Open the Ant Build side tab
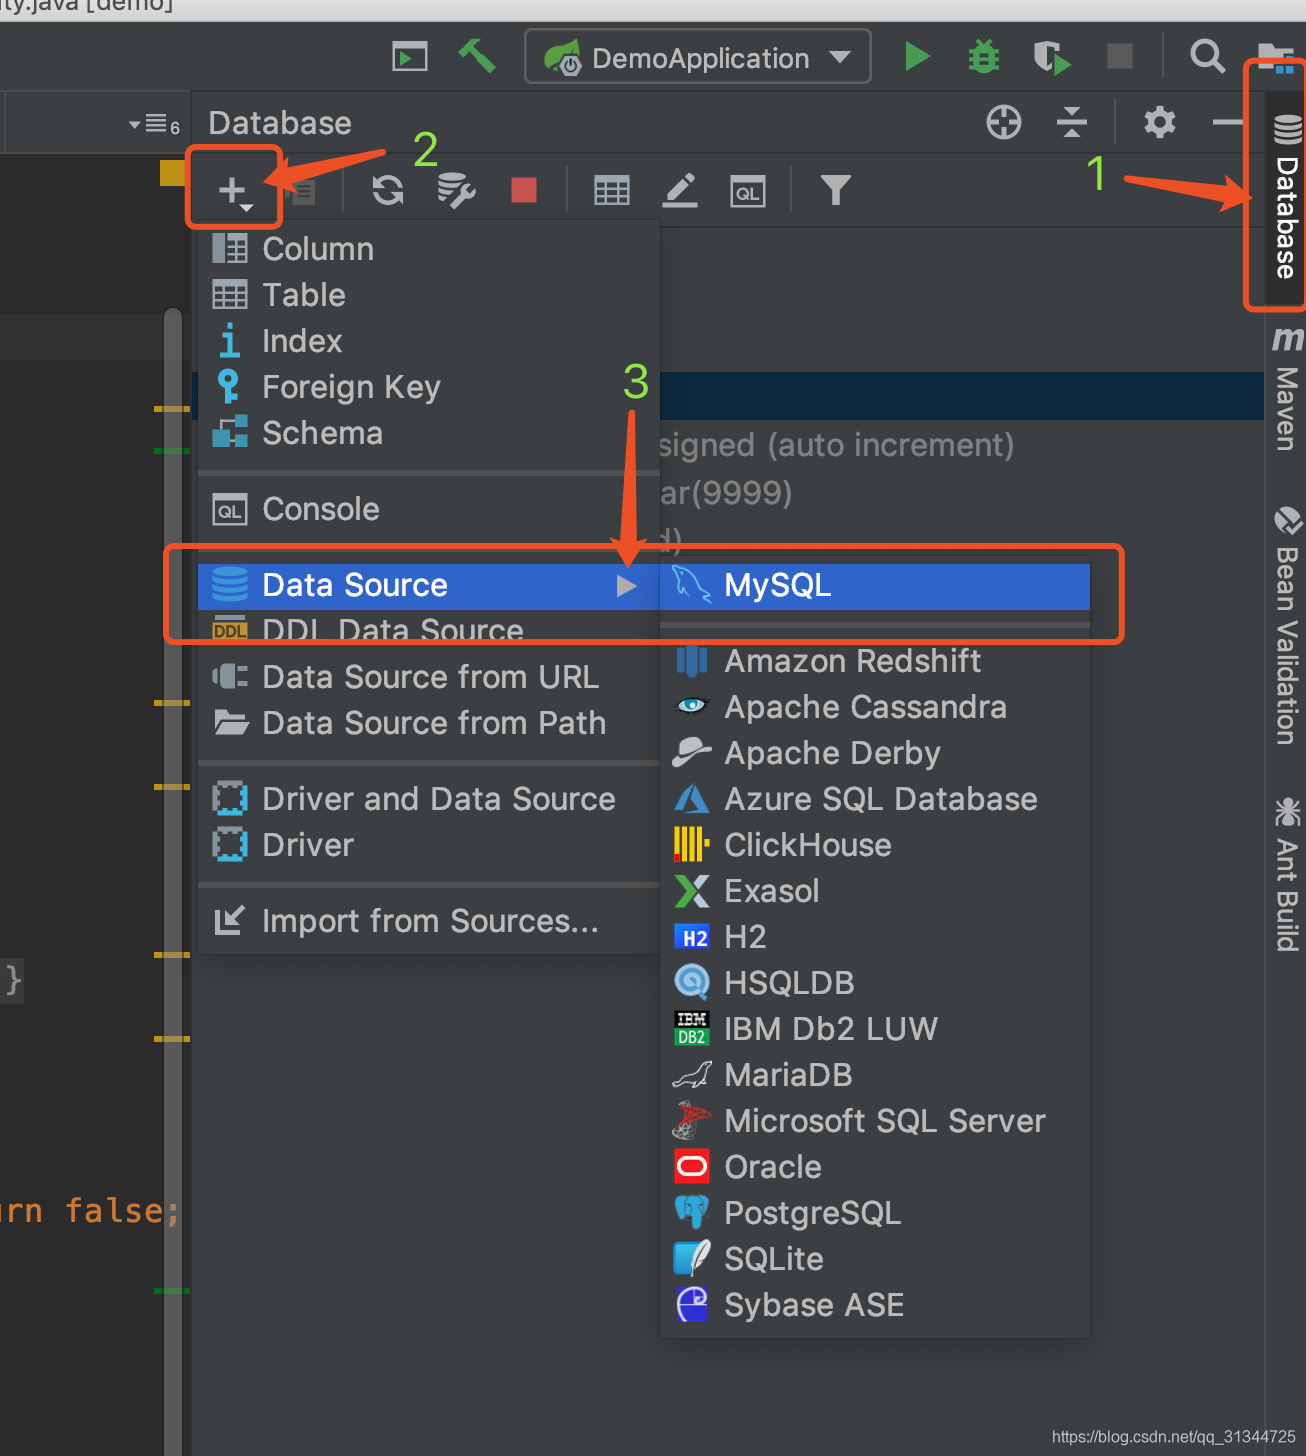The width and height of the screenshot is (1306, 1456). coord(1287,873)
